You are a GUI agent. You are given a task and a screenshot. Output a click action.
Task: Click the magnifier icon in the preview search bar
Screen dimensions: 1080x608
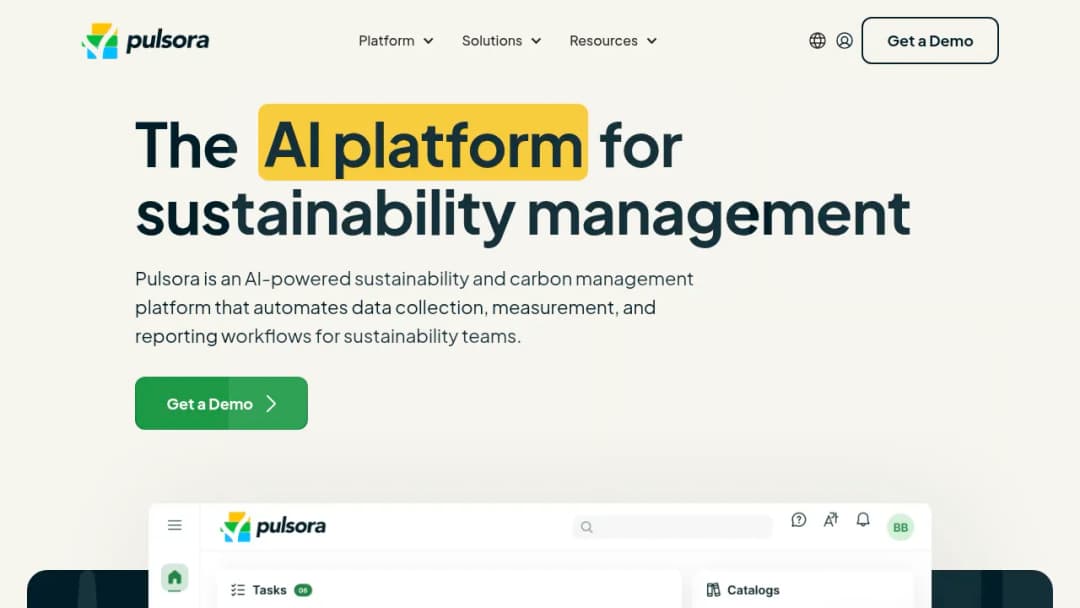[x=587, y=527]
